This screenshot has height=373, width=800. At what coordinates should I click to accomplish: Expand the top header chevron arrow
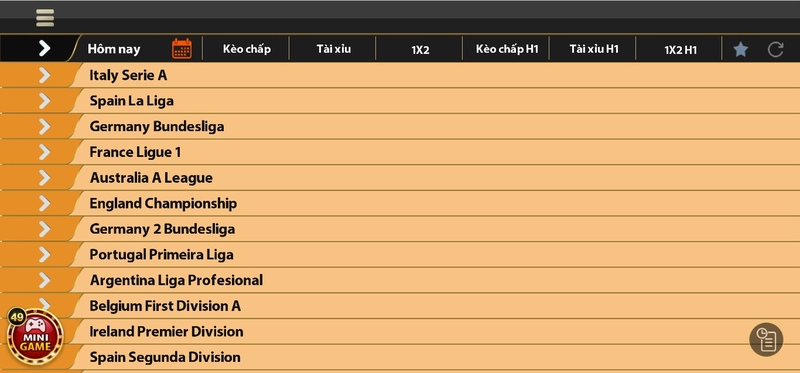point(44,48)
